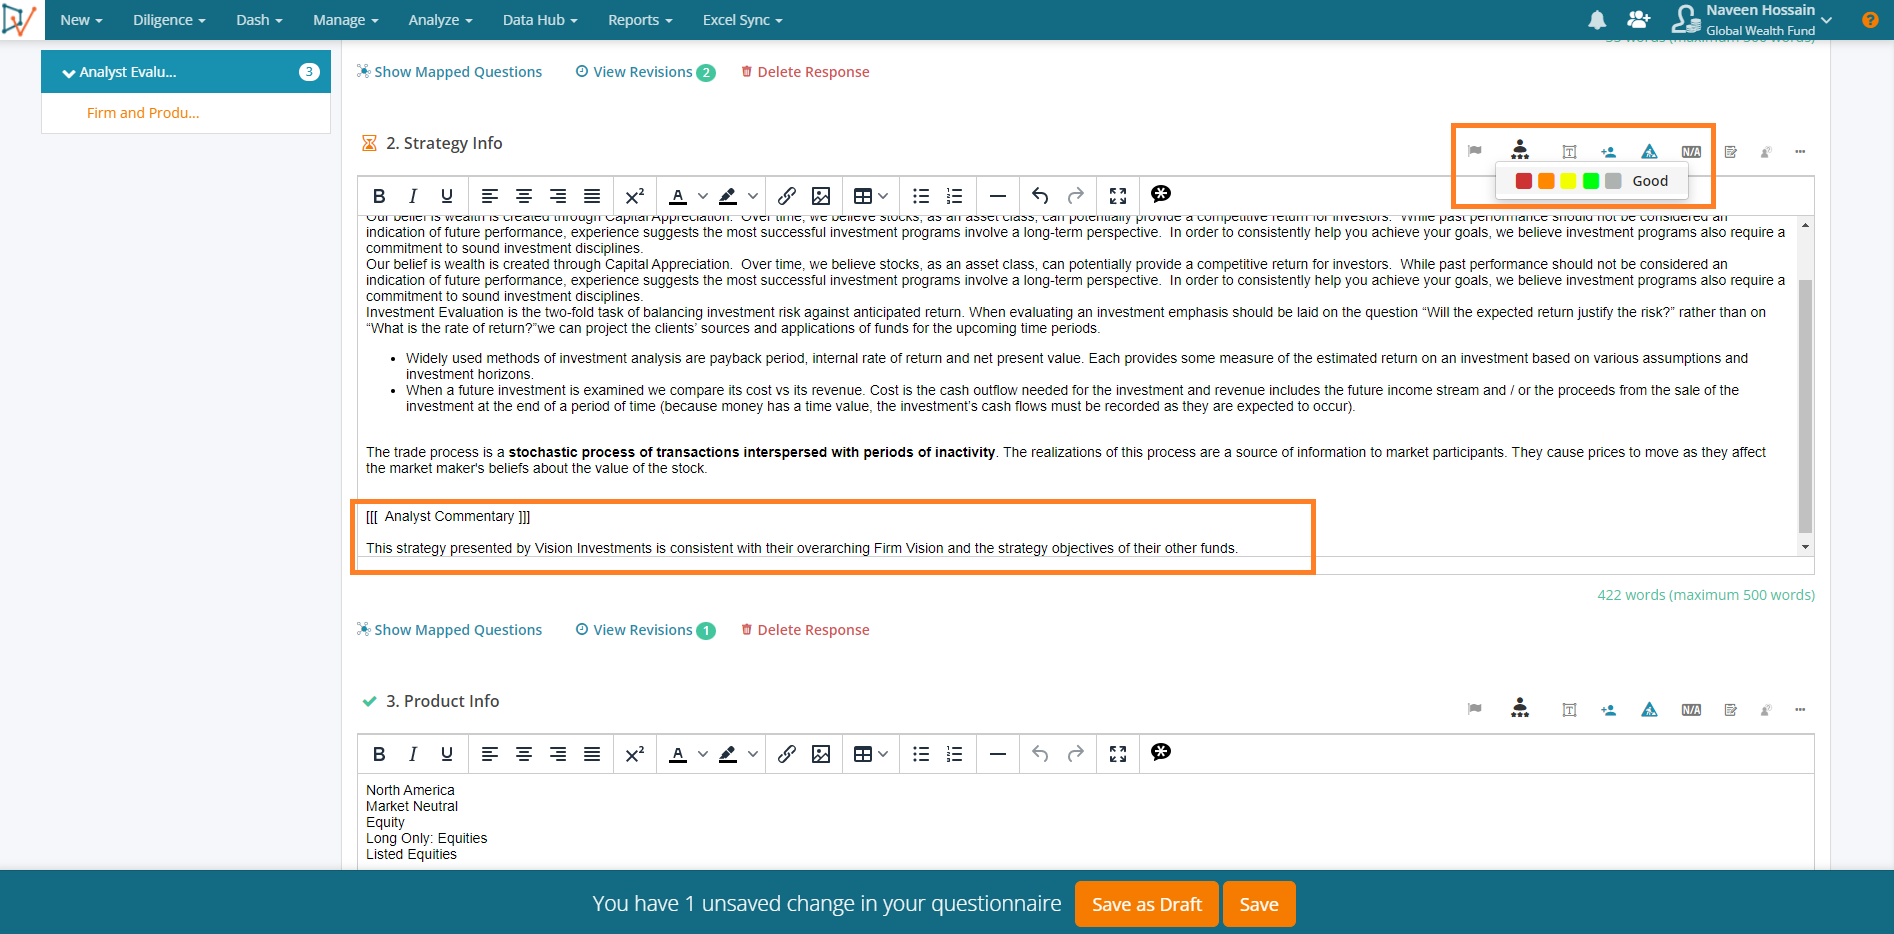Image resolution: width=1894 pixels, height=934 pixels.
Task: Apply superscript in Strategy Info editor
Action: coord(634,196)
